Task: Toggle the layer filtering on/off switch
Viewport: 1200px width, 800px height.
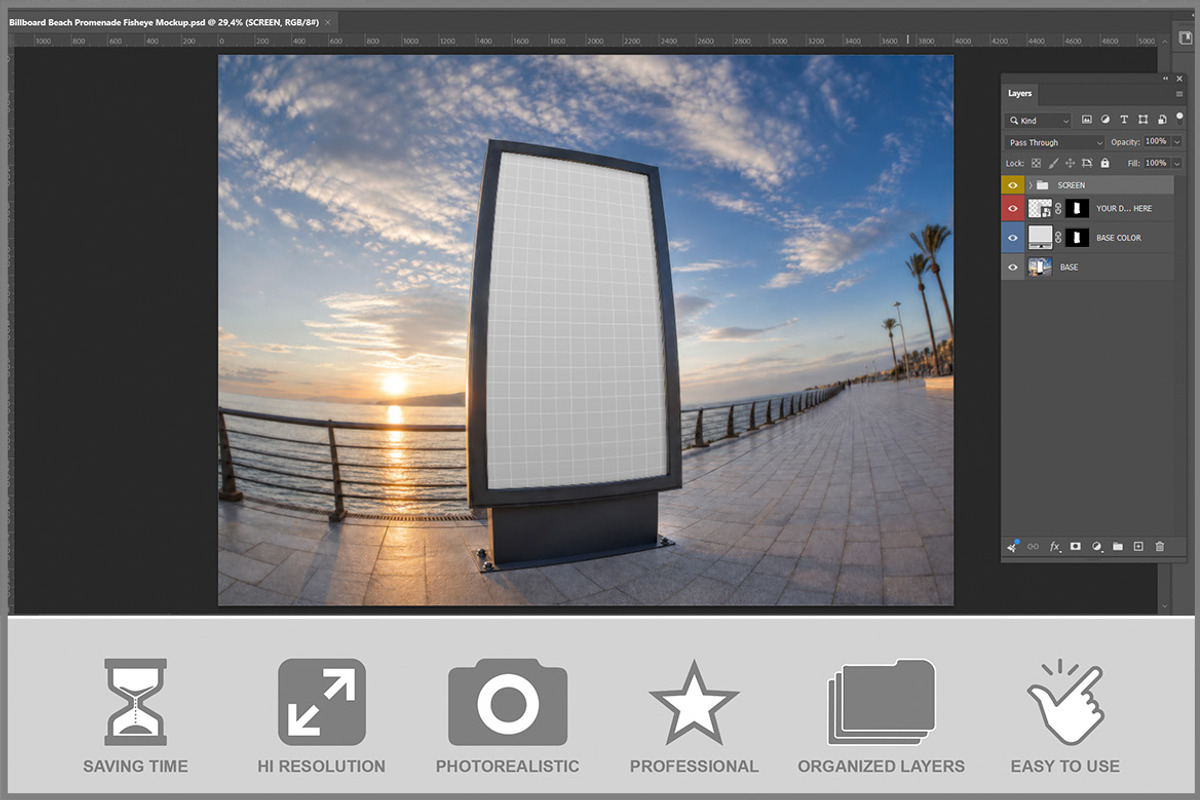Action: [x=1179, y=119]
